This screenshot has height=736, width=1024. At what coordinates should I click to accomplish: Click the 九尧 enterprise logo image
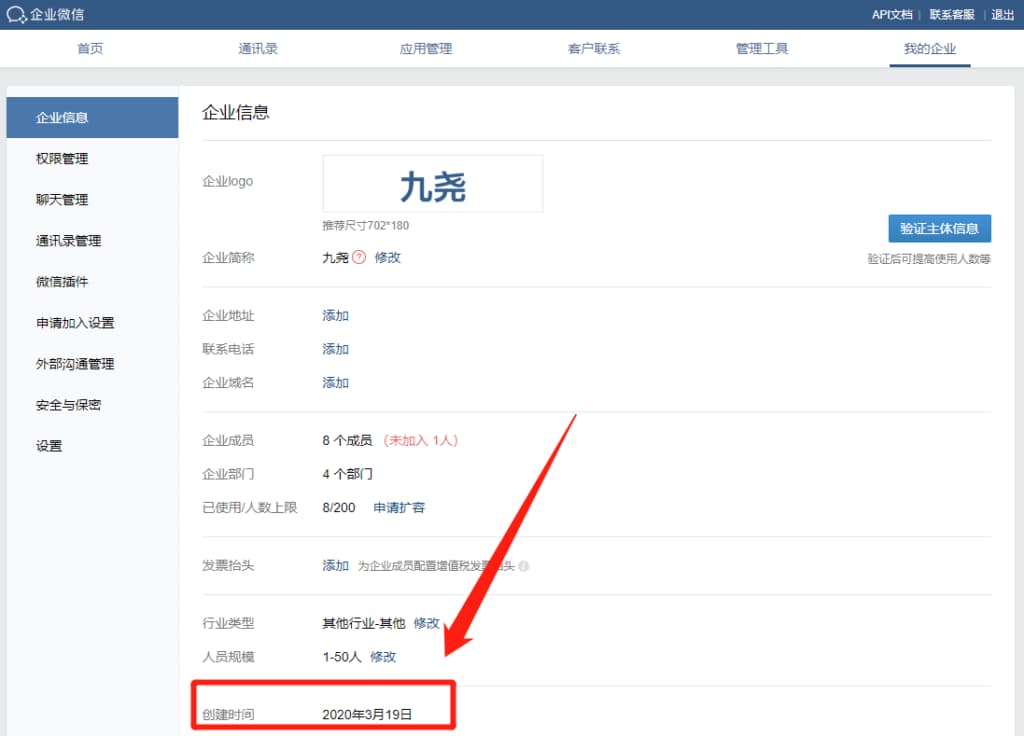click(x=432, y=183)
